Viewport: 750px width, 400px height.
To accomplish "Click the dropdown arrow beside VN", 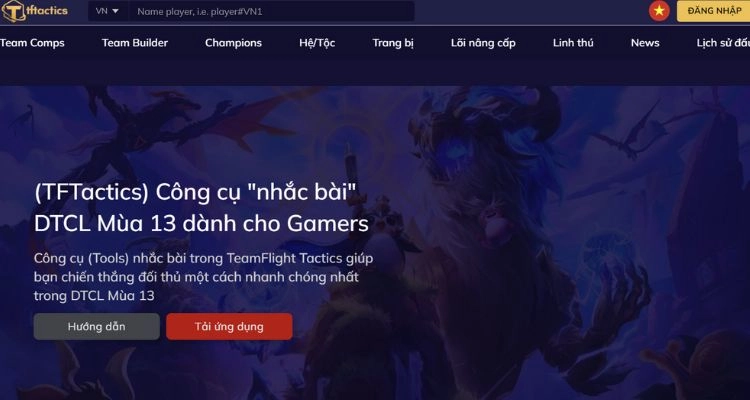I will tap(115, 11).
